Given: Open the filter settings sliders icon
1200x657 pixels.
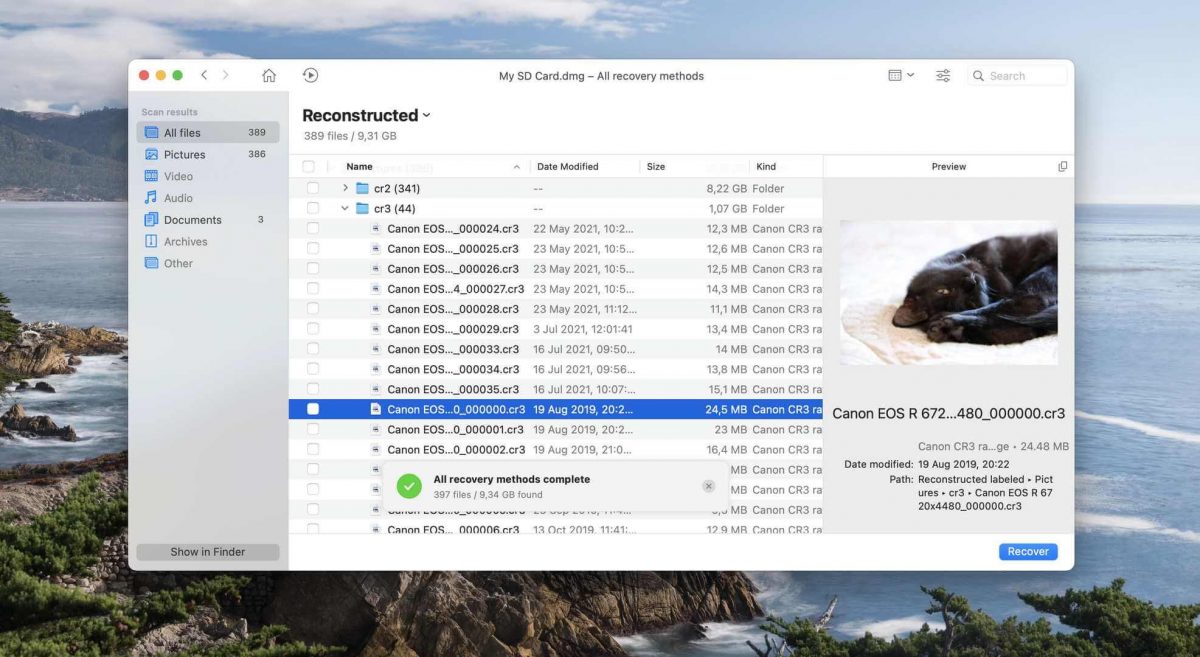Looking at the screenshot, I should click(x=943, y=76).
